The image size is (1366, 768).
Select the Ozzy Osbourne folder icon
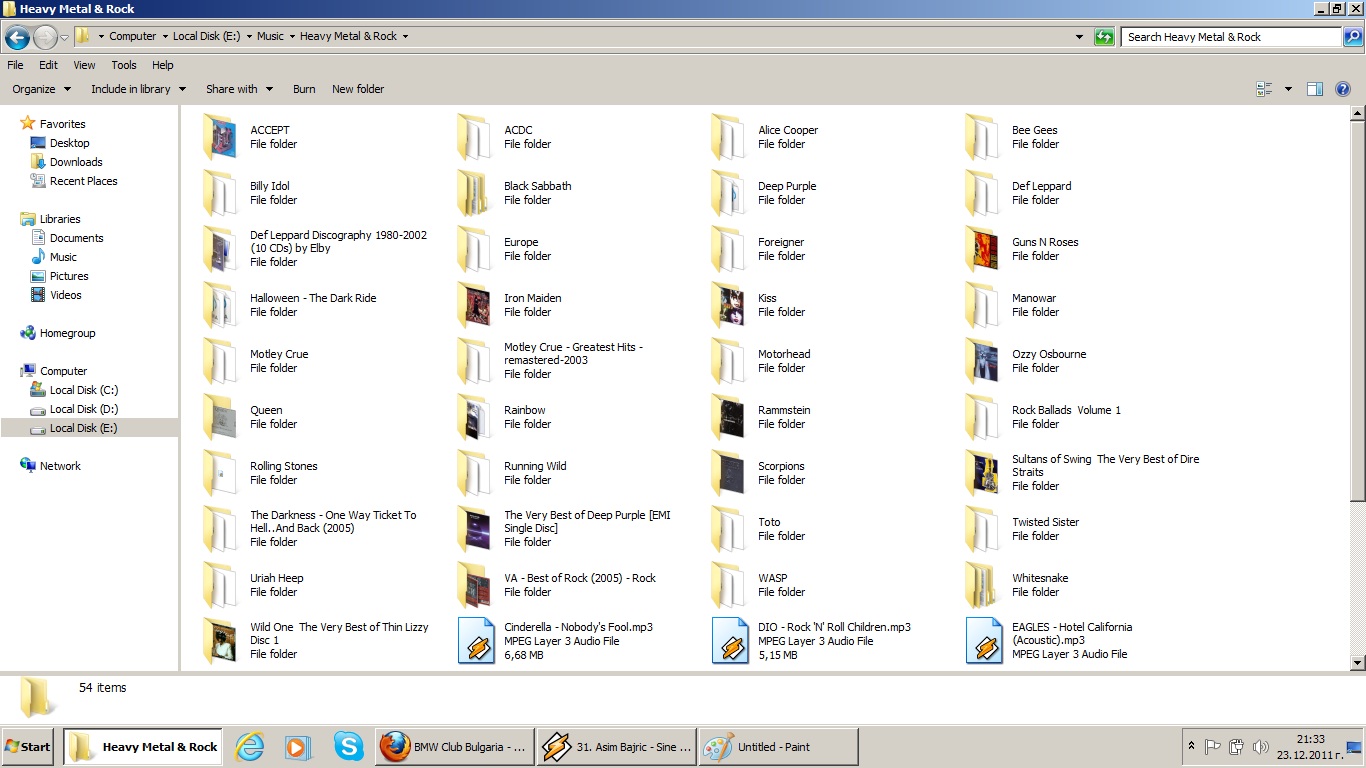click(x=982, y=361)
